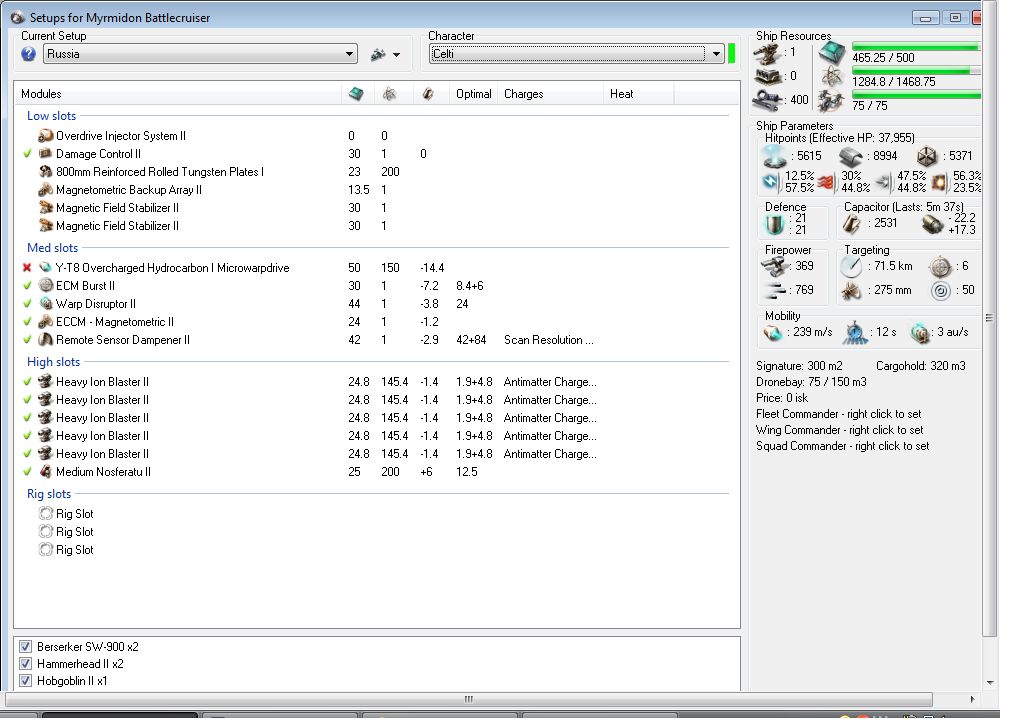This screenshot has width=1010, height=719.
Task: Click the Overdrive Injector System II module icon
Action: point(45,136)
